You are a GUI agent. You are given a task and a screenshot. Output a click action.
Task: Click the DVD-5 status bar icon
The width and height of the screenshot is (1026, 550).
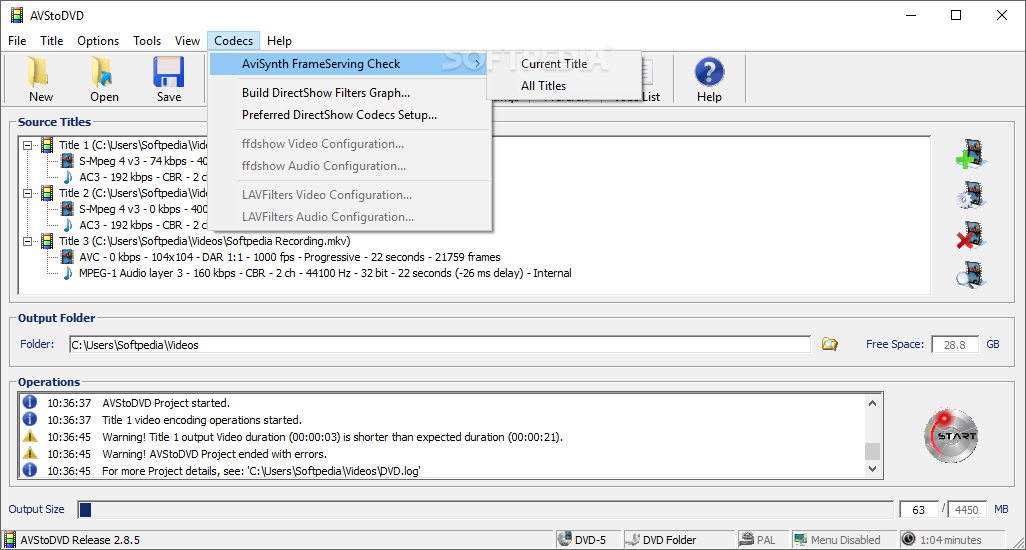(x=564, y=540)
